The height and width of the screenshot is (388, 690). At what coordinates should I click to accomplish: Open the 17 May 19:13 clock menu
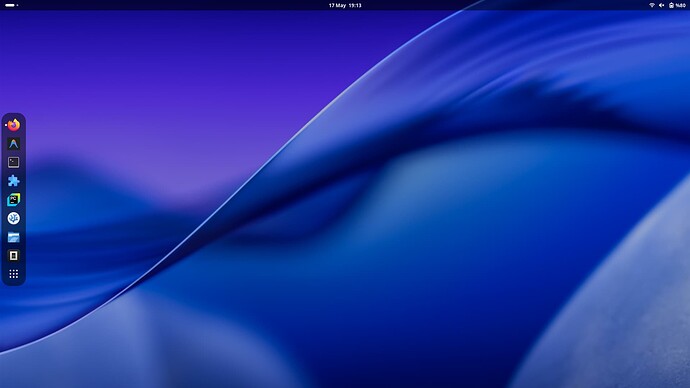345,5
